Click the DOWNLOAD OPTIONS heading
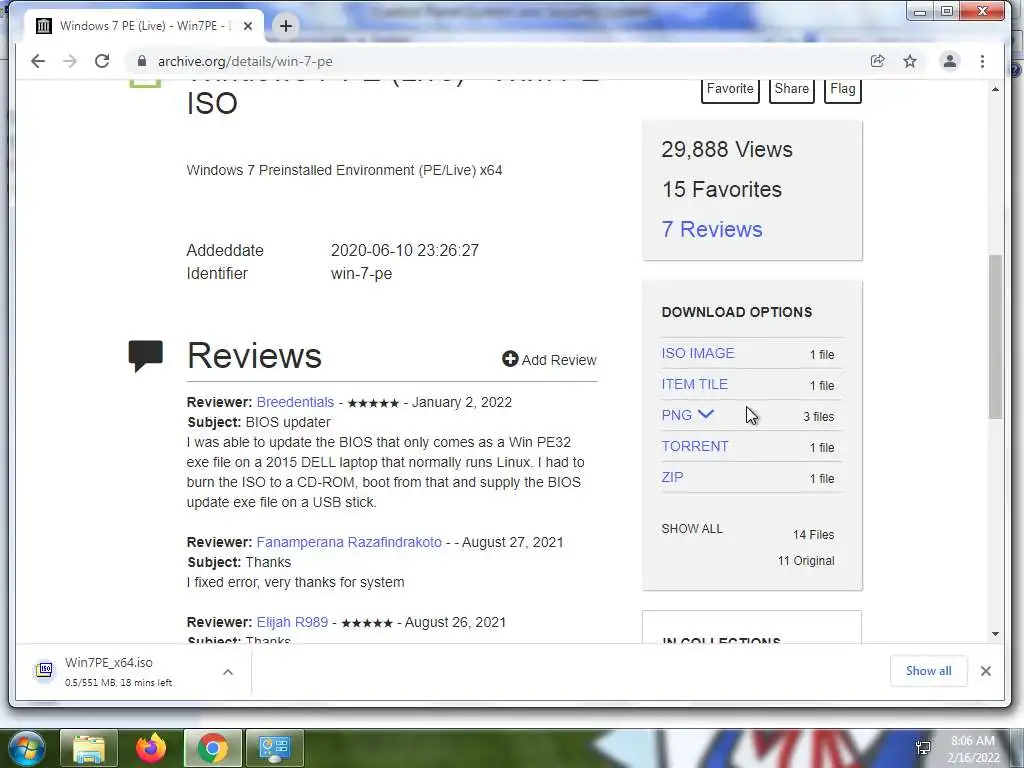This screenshot has width=1024, height=768. click(737, 312)
